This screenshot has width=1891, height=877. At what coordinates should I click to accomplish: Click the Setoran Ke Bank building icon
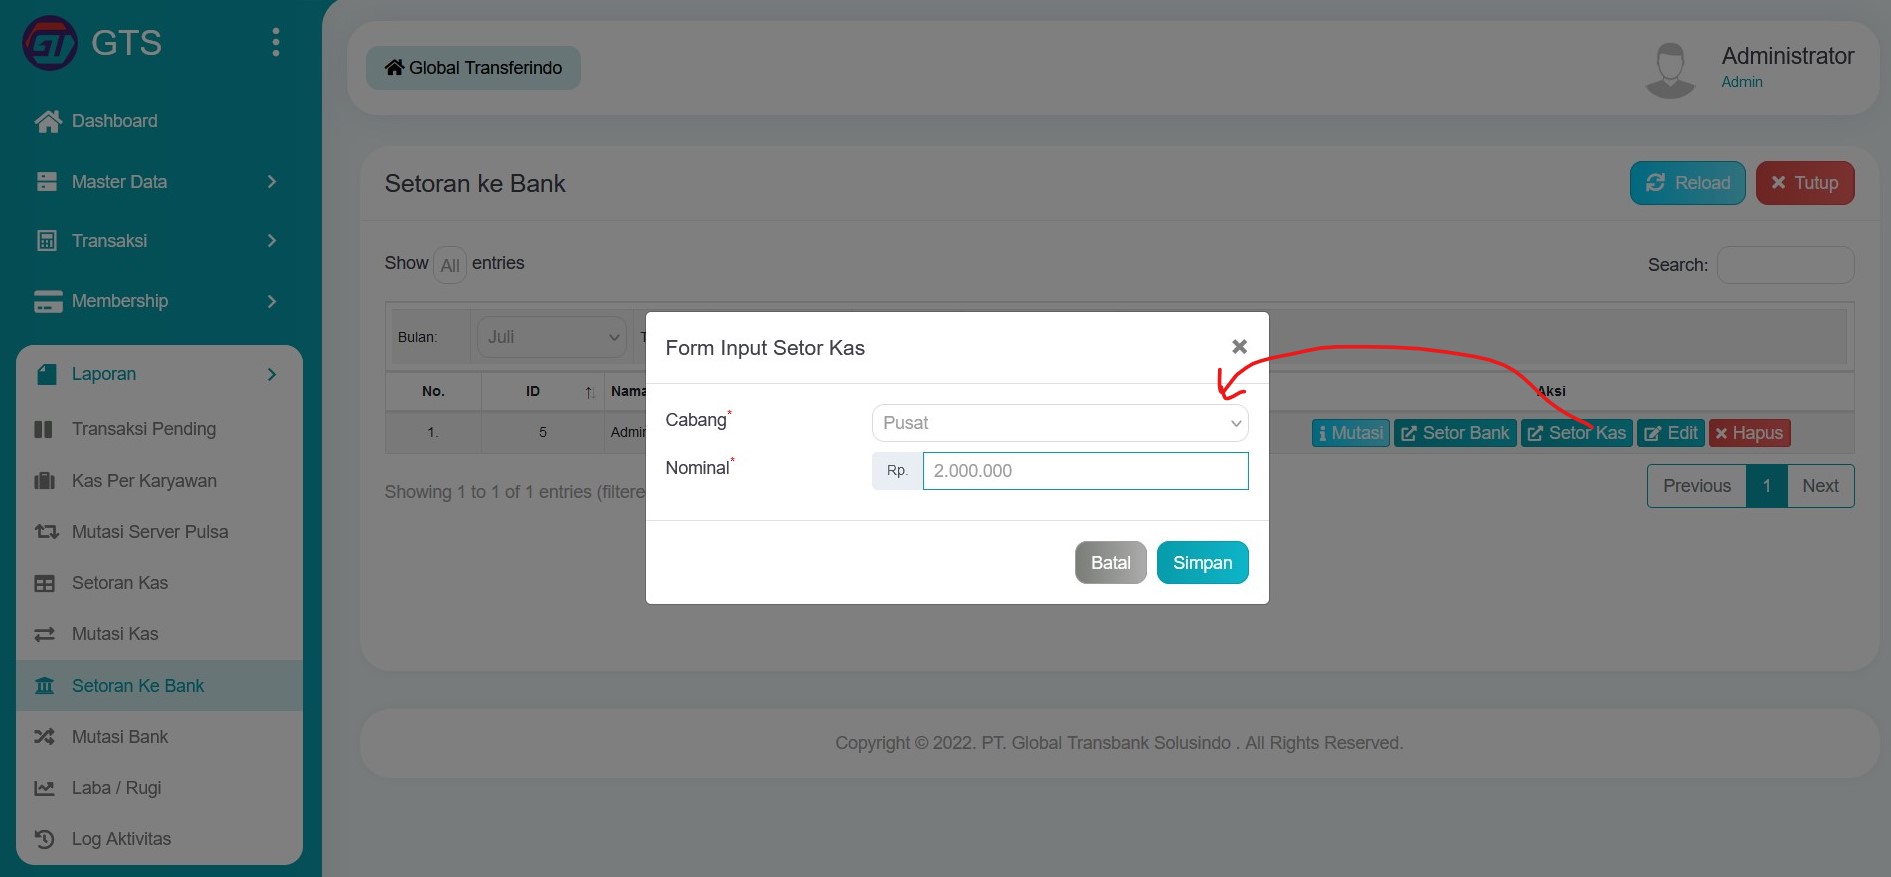[x=45, y=686]
